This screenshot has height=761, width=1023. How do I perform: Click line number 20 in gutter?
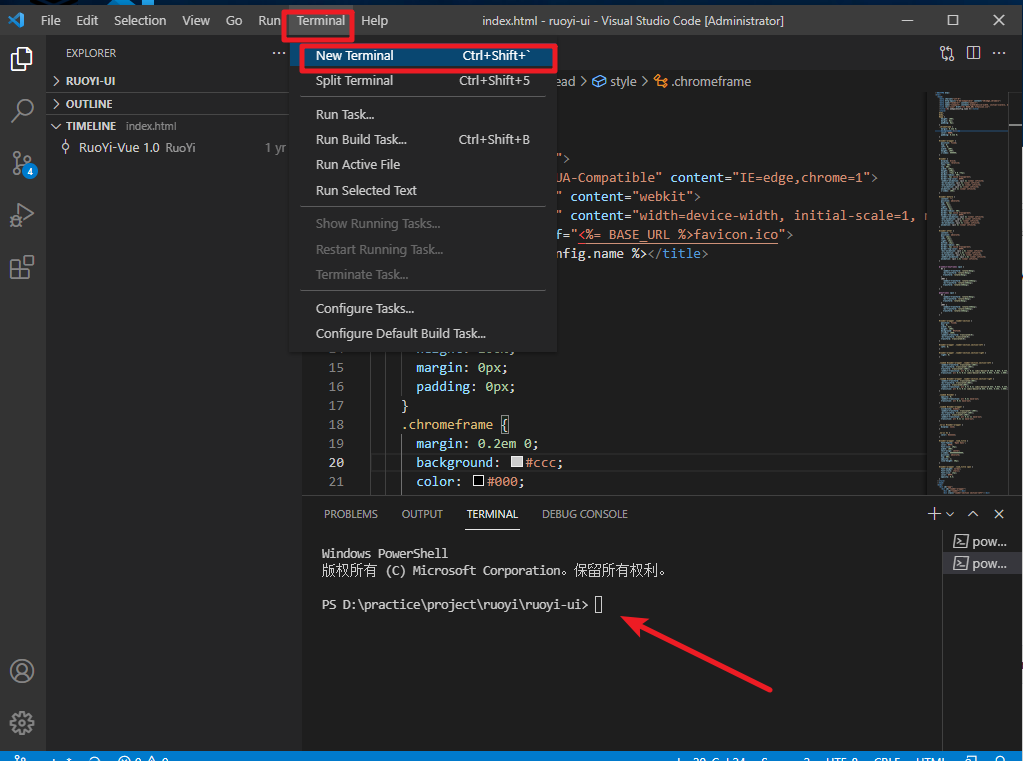[336, 462]
